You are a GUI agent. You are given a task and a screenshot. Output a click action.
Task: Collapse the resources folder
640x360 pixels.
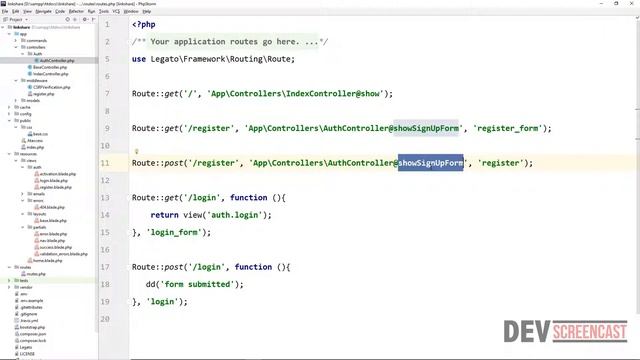tap(9, 154)
